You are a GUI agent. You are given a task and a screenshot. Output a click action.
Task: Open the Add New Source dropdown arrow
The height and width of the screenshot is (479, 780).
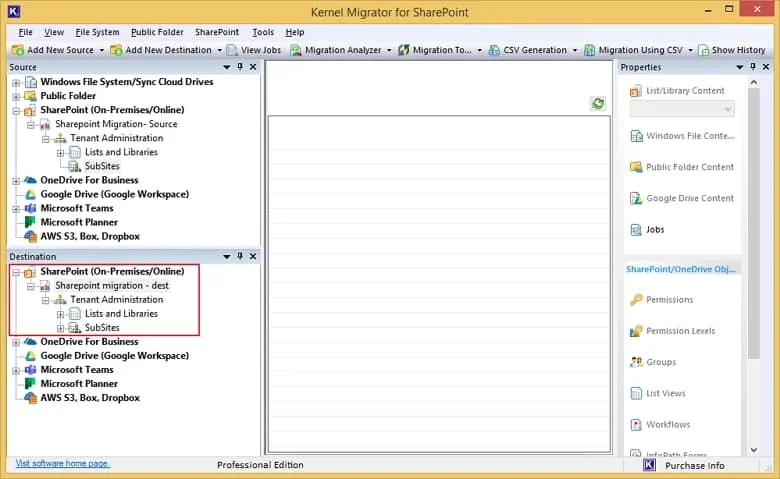(x=101, y=50)
